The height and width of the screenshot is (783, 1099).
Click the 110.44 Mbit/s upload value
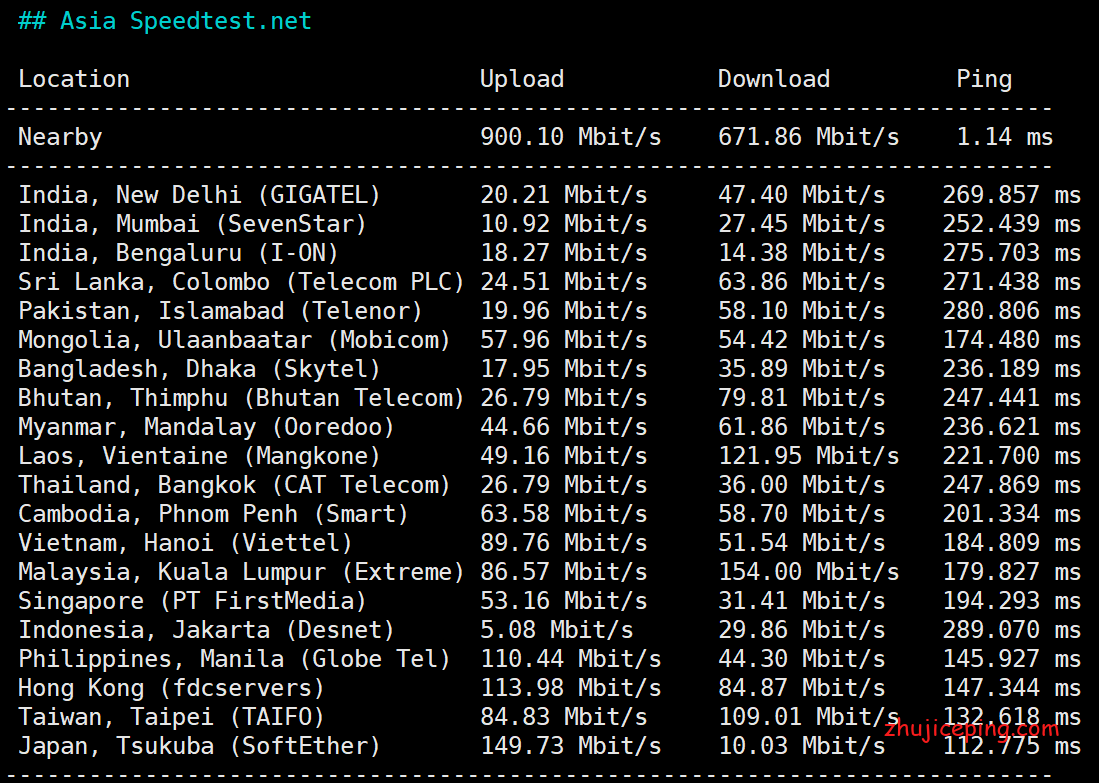pyautogui.click(x=571, y=660)
